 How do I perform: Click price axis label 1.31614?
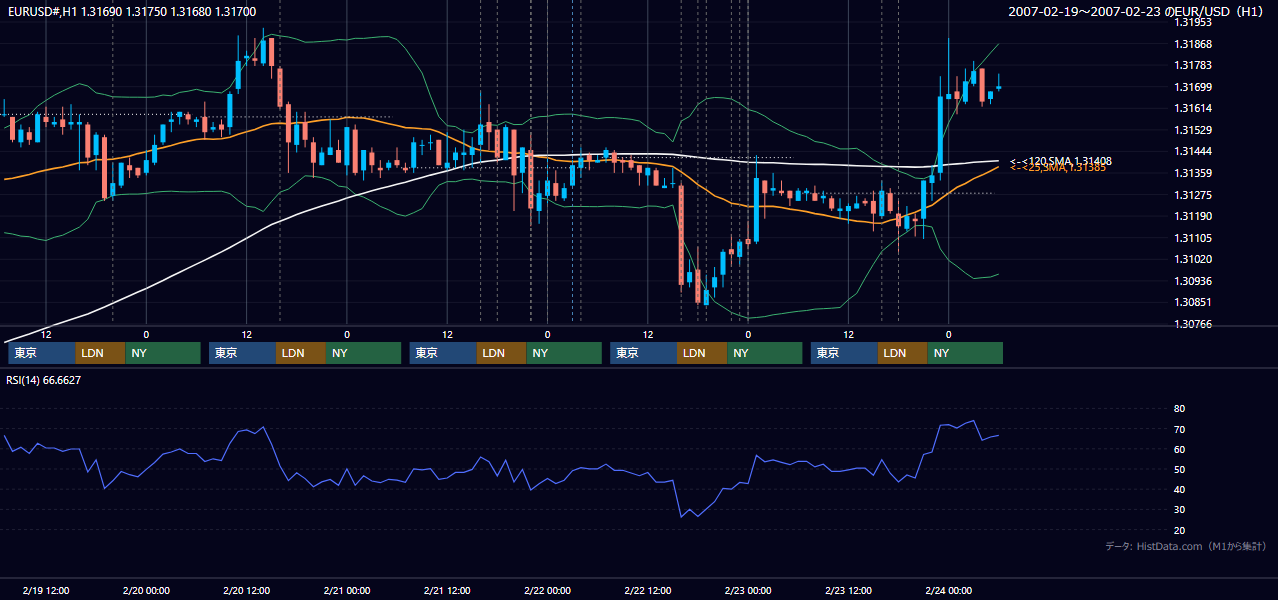click(x=1193, y=108)
